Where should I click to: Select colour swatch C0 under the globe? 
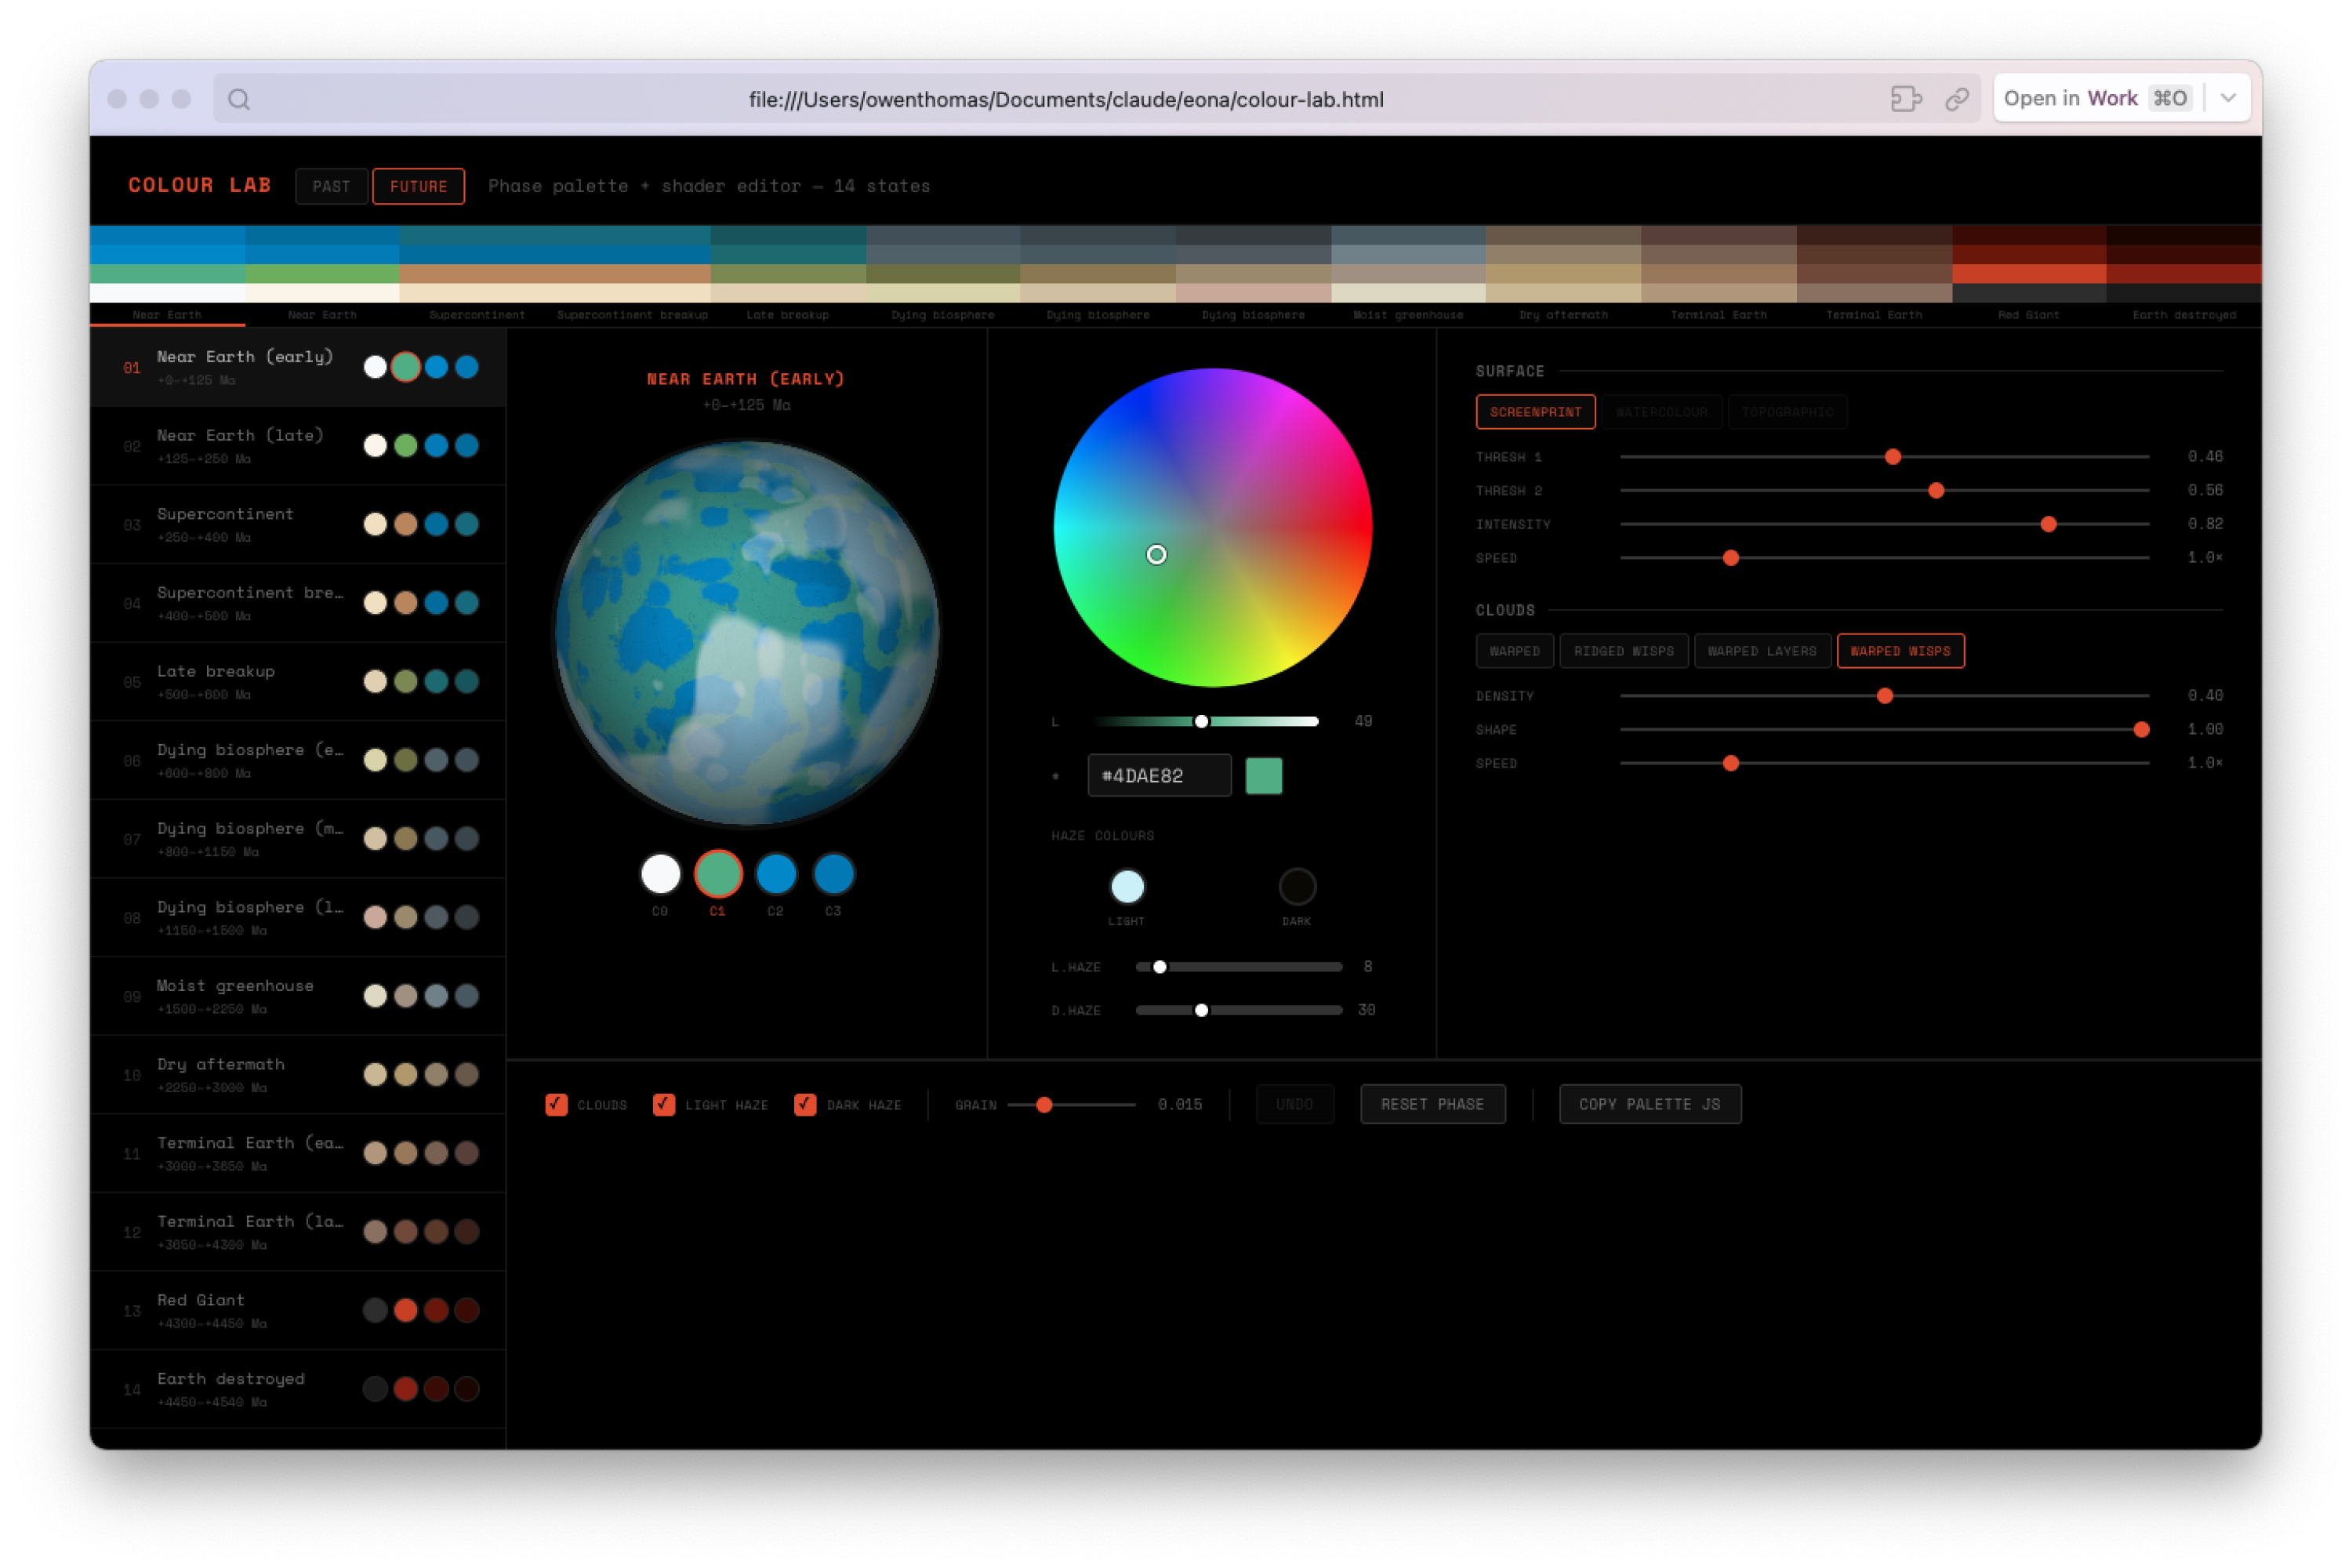660,874
